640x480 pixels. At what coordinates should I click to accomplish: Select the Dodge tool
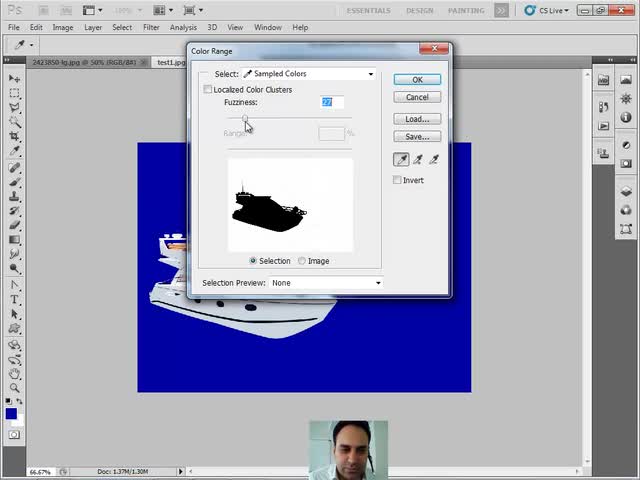point(14,268)
